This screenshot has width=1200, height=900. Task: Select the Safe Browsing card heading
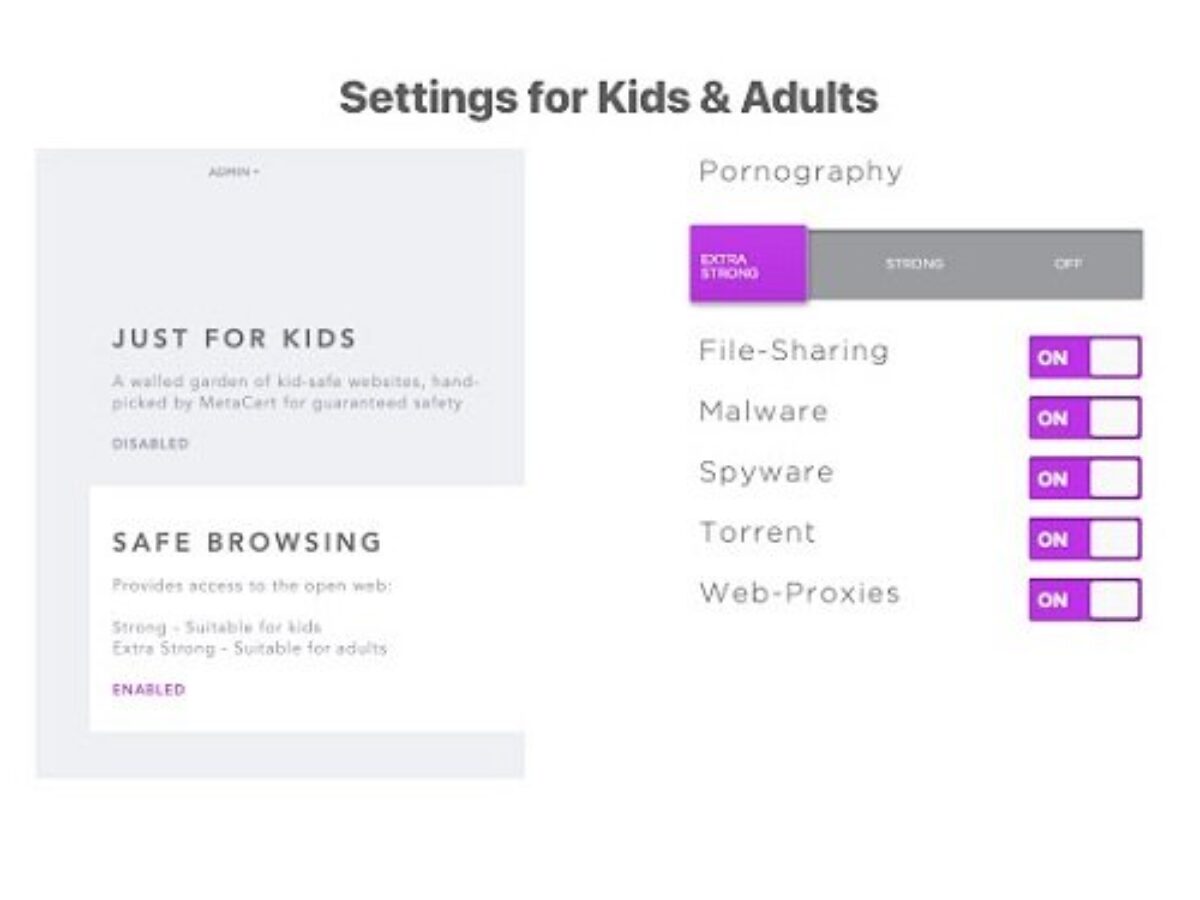click(x=247, y=542)
